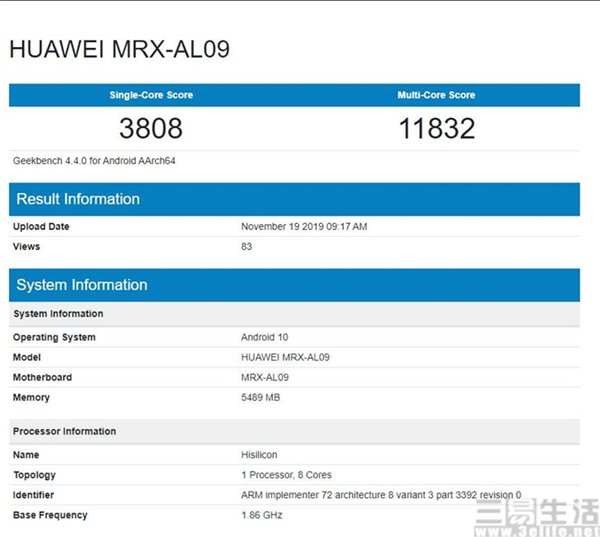Screen dimensions: 600x537
Task: Click the Topology label
Action: point(34,475)
